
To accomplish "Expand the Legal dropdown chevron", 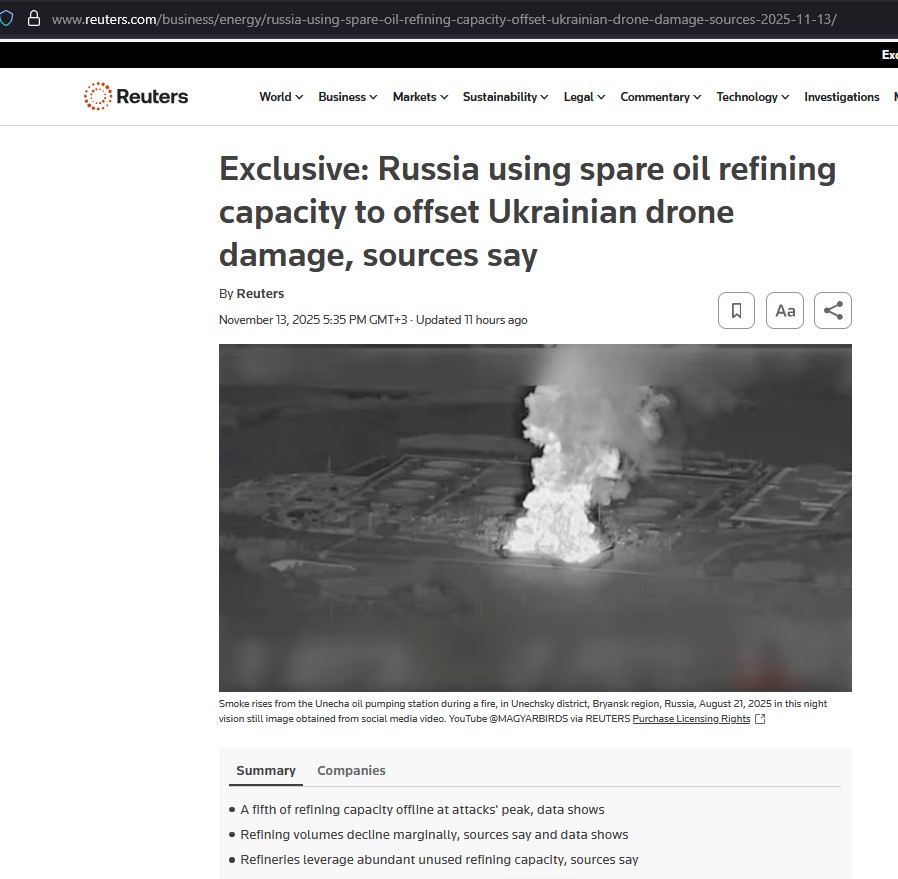I will (x=601, y=97).
